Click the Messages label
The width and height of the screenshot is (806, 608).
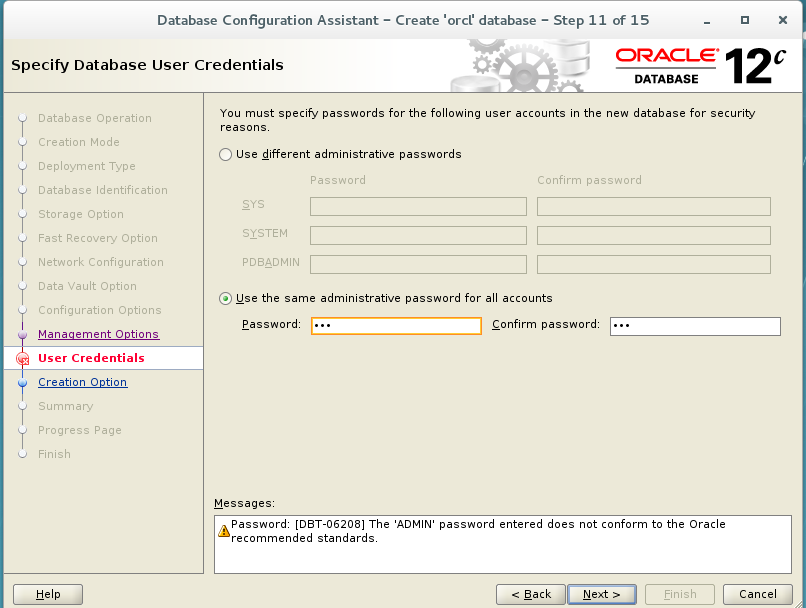(244, 504)
